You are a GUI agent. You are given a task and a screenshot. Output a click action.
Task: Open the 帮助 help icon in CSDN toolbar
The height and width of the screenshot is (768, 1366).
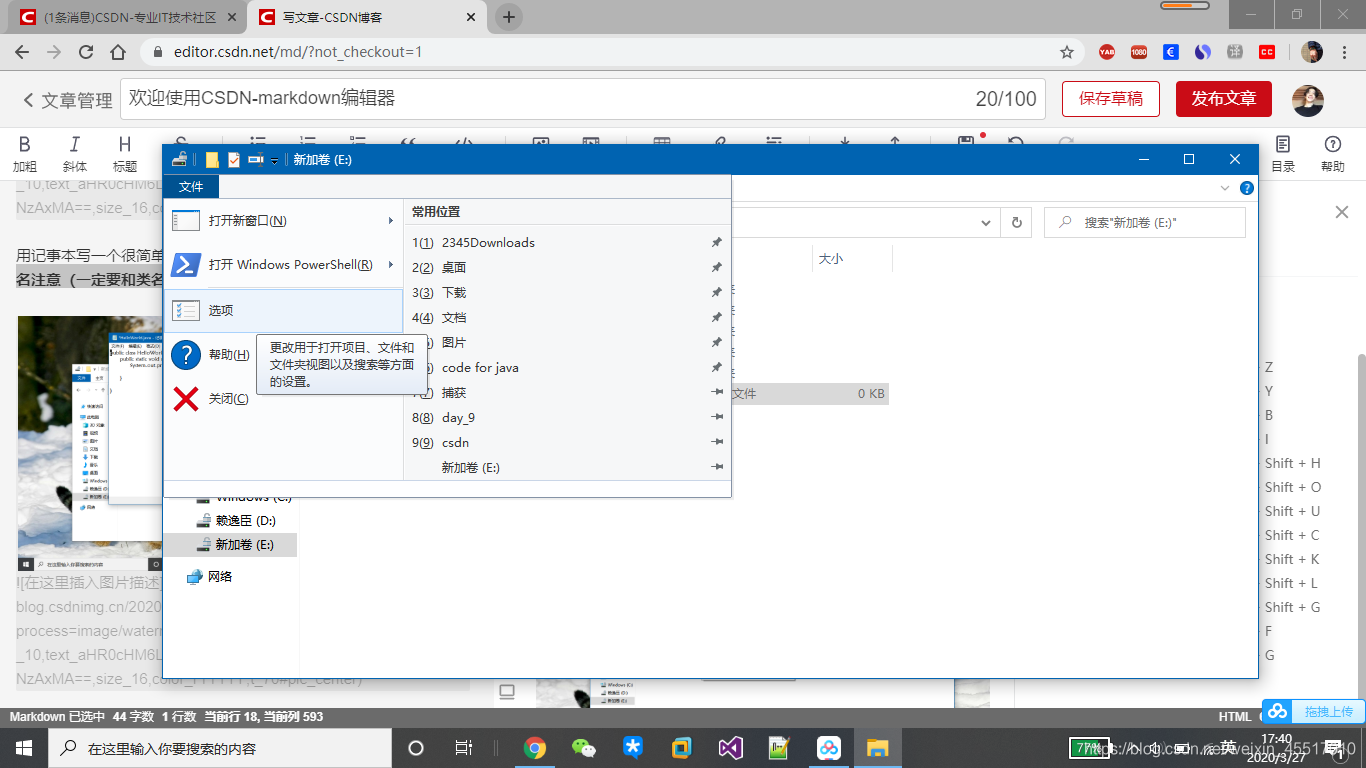(1332, 144)
